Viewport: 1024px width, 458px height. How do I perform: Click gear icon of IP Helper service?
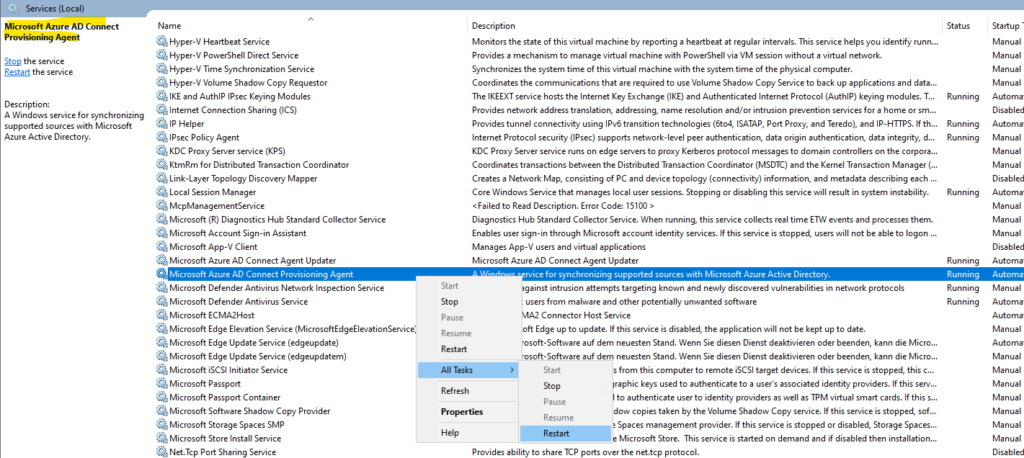coord(162,123)
